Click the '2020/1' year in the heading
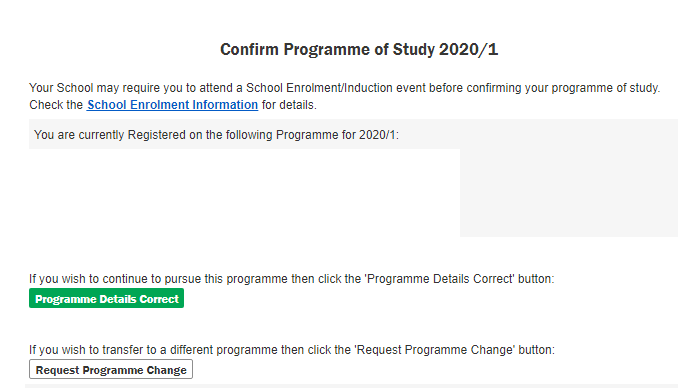Screen dimensions: 678x388 tap(468, 49)
